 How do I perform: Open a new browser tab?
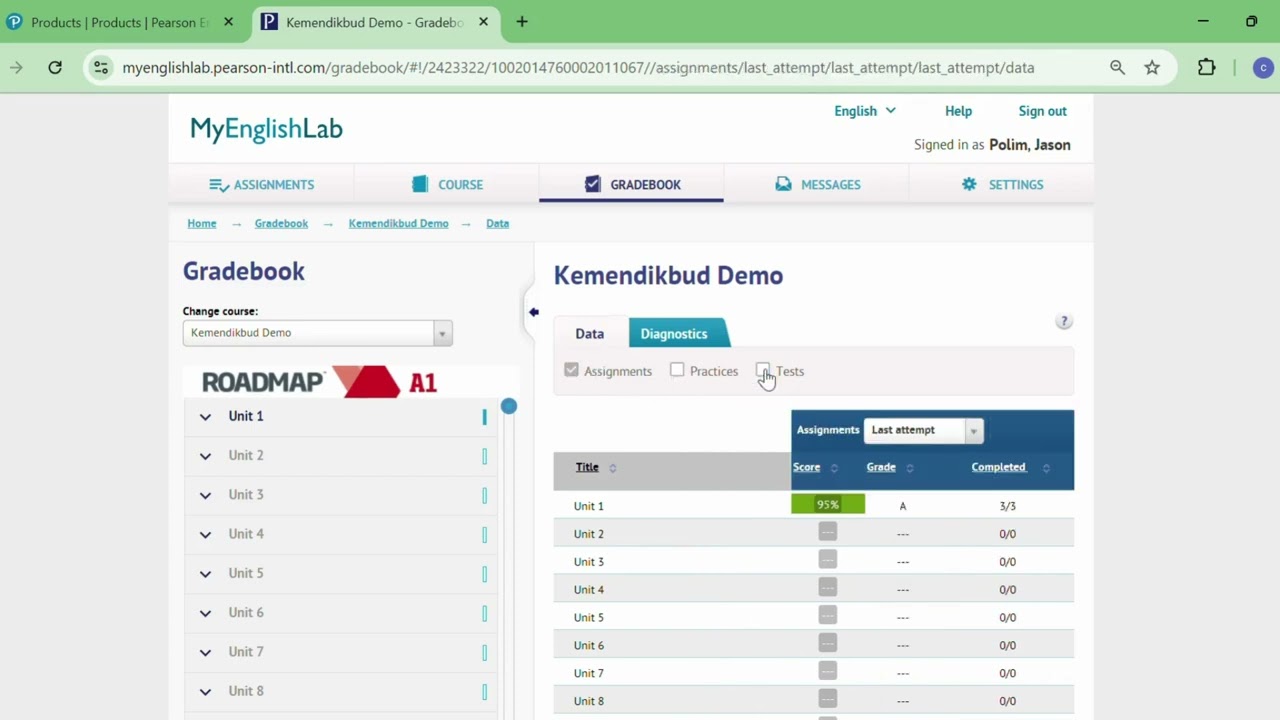coord(522,22)
